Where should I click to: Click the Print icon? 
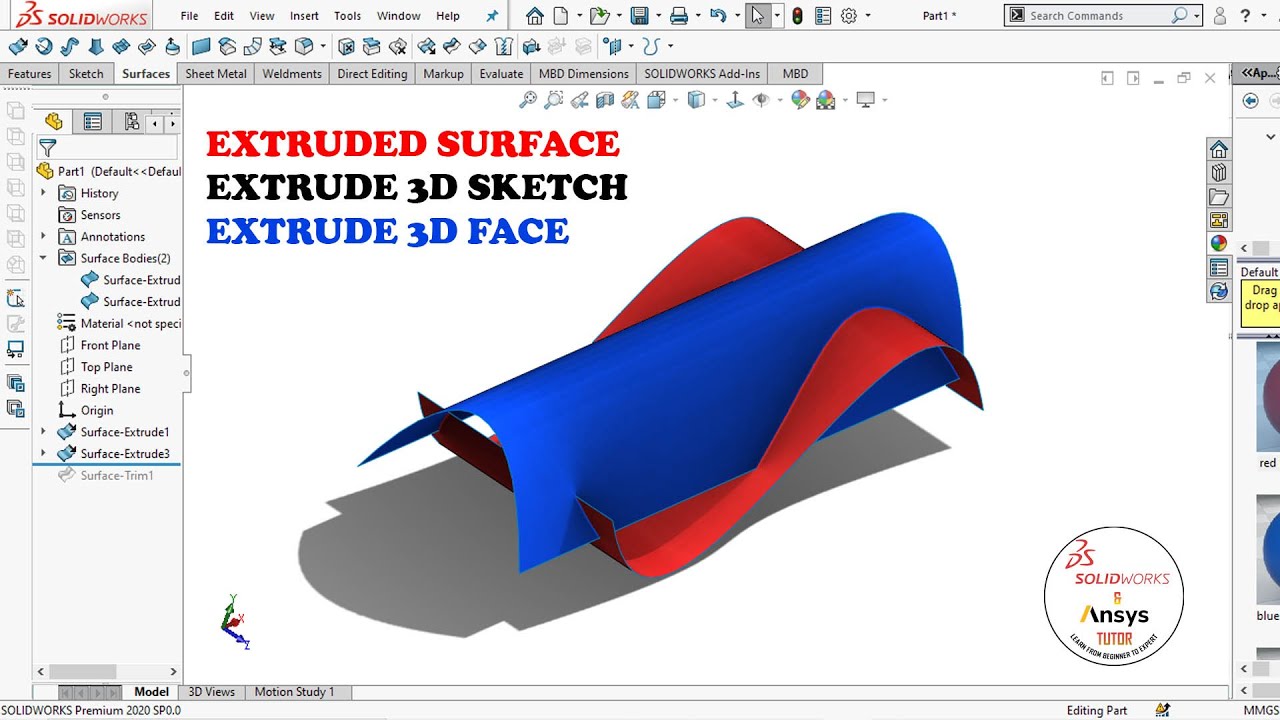pos(679,15)
